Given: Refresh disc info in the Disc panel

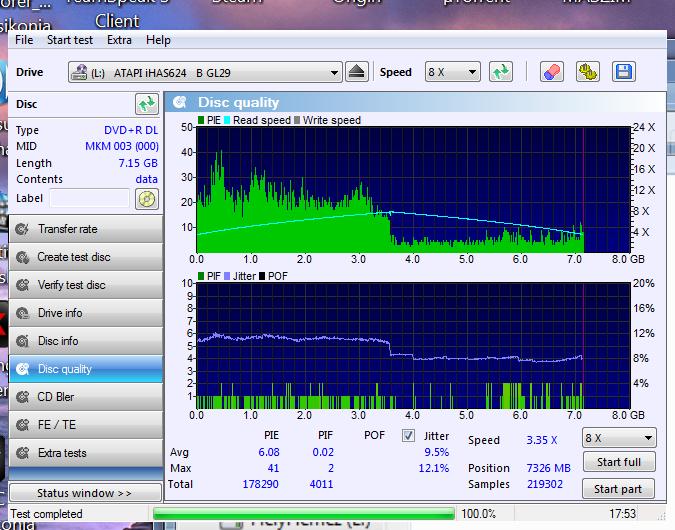Looking at the screenshot, I should (x=146, y=104).
